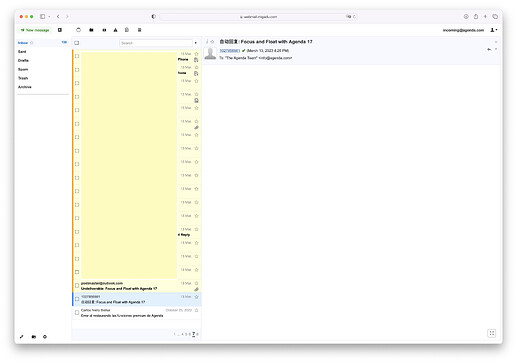Open the hamburger more actions toolbar icon
The image size is (517, 363).
pyautogui.click(x=139, y=30)
